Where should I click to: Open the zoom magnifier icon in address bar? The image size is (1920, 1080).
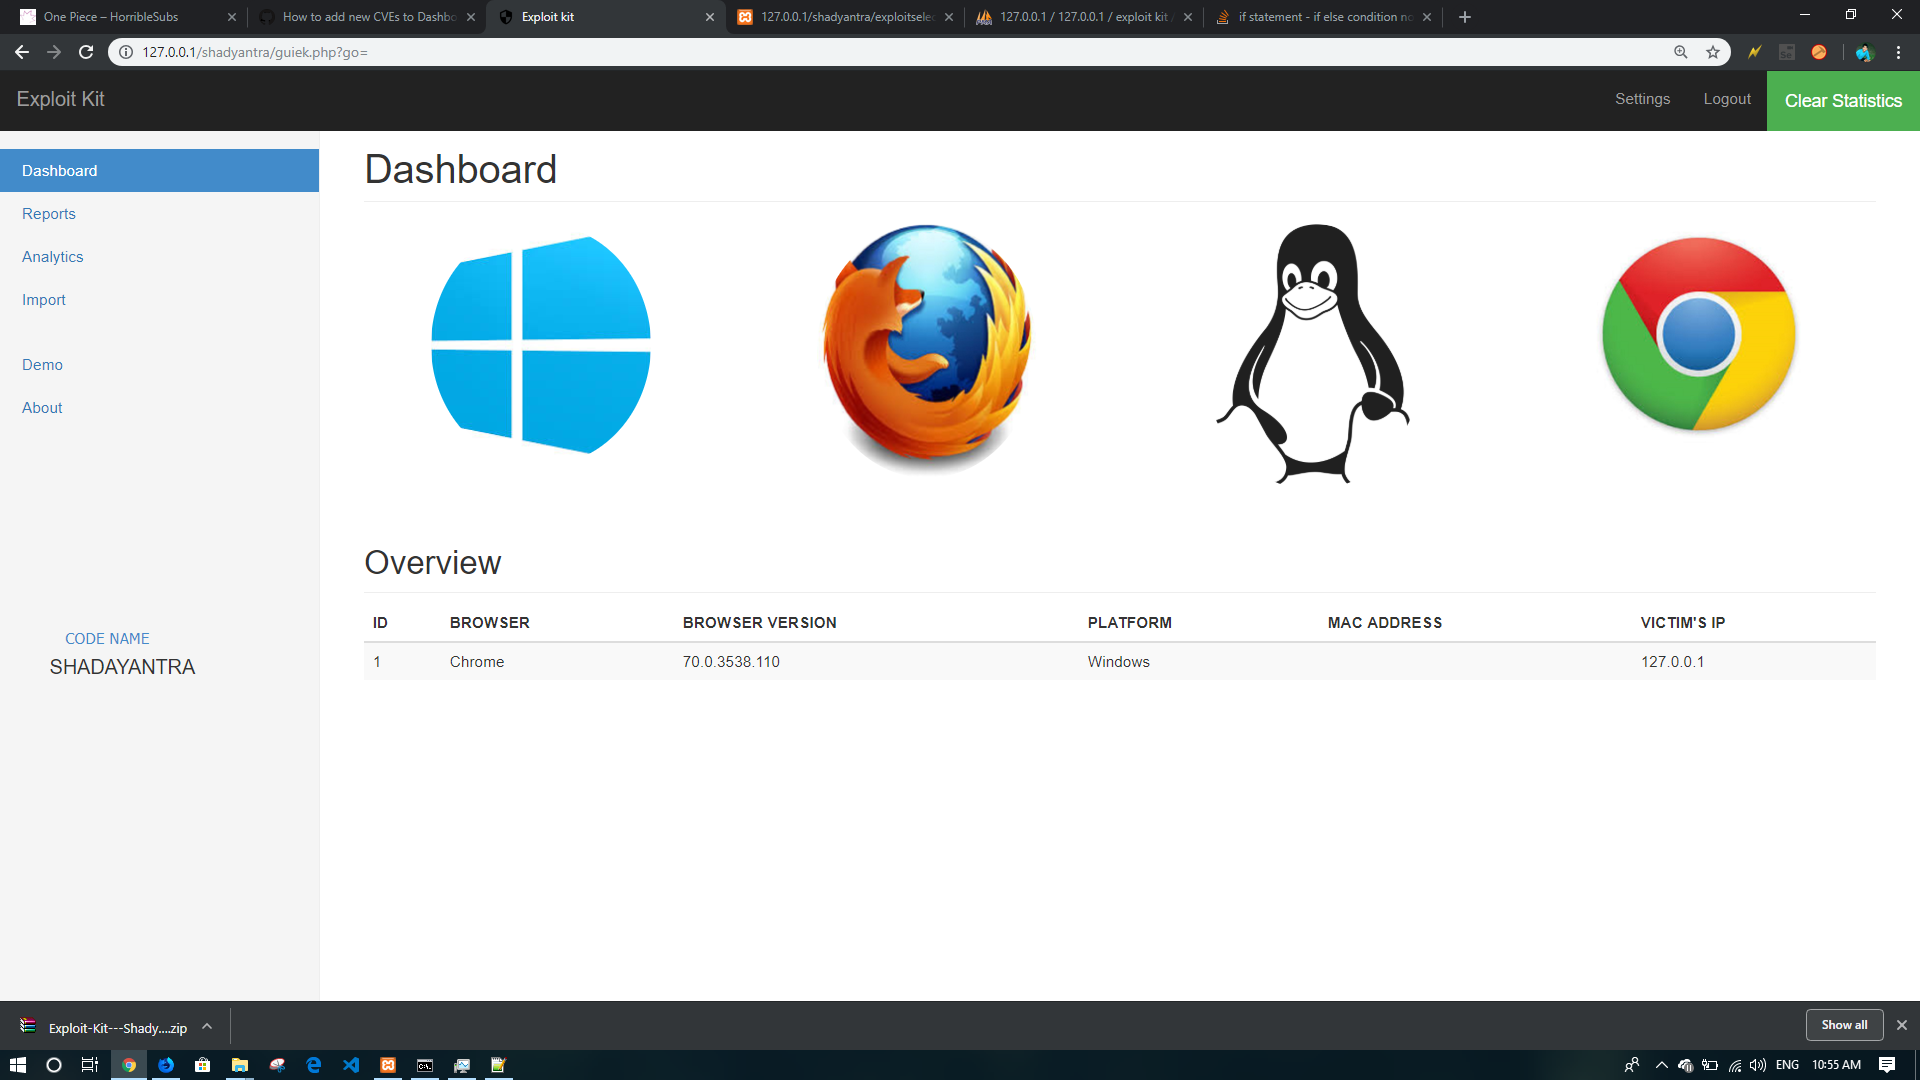[x=1681, y=52]
